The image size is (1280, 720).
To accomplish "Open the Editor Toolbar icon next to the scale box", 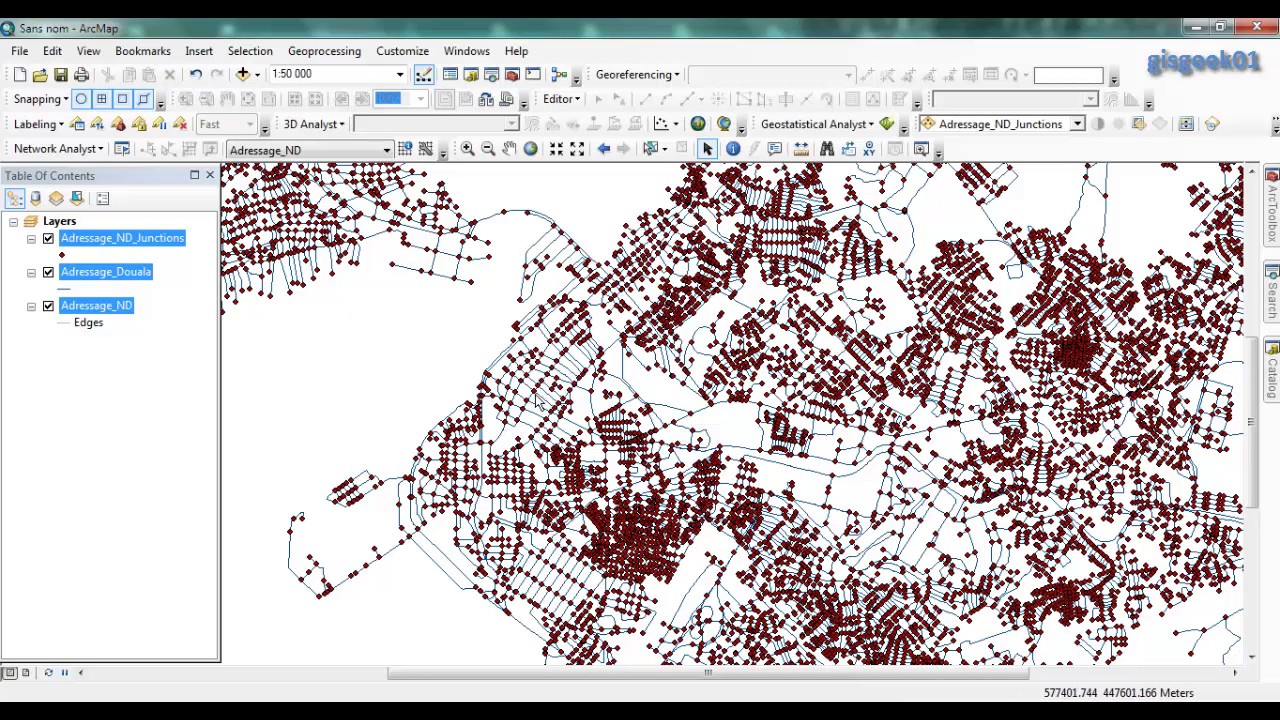I will coord(424,74).
